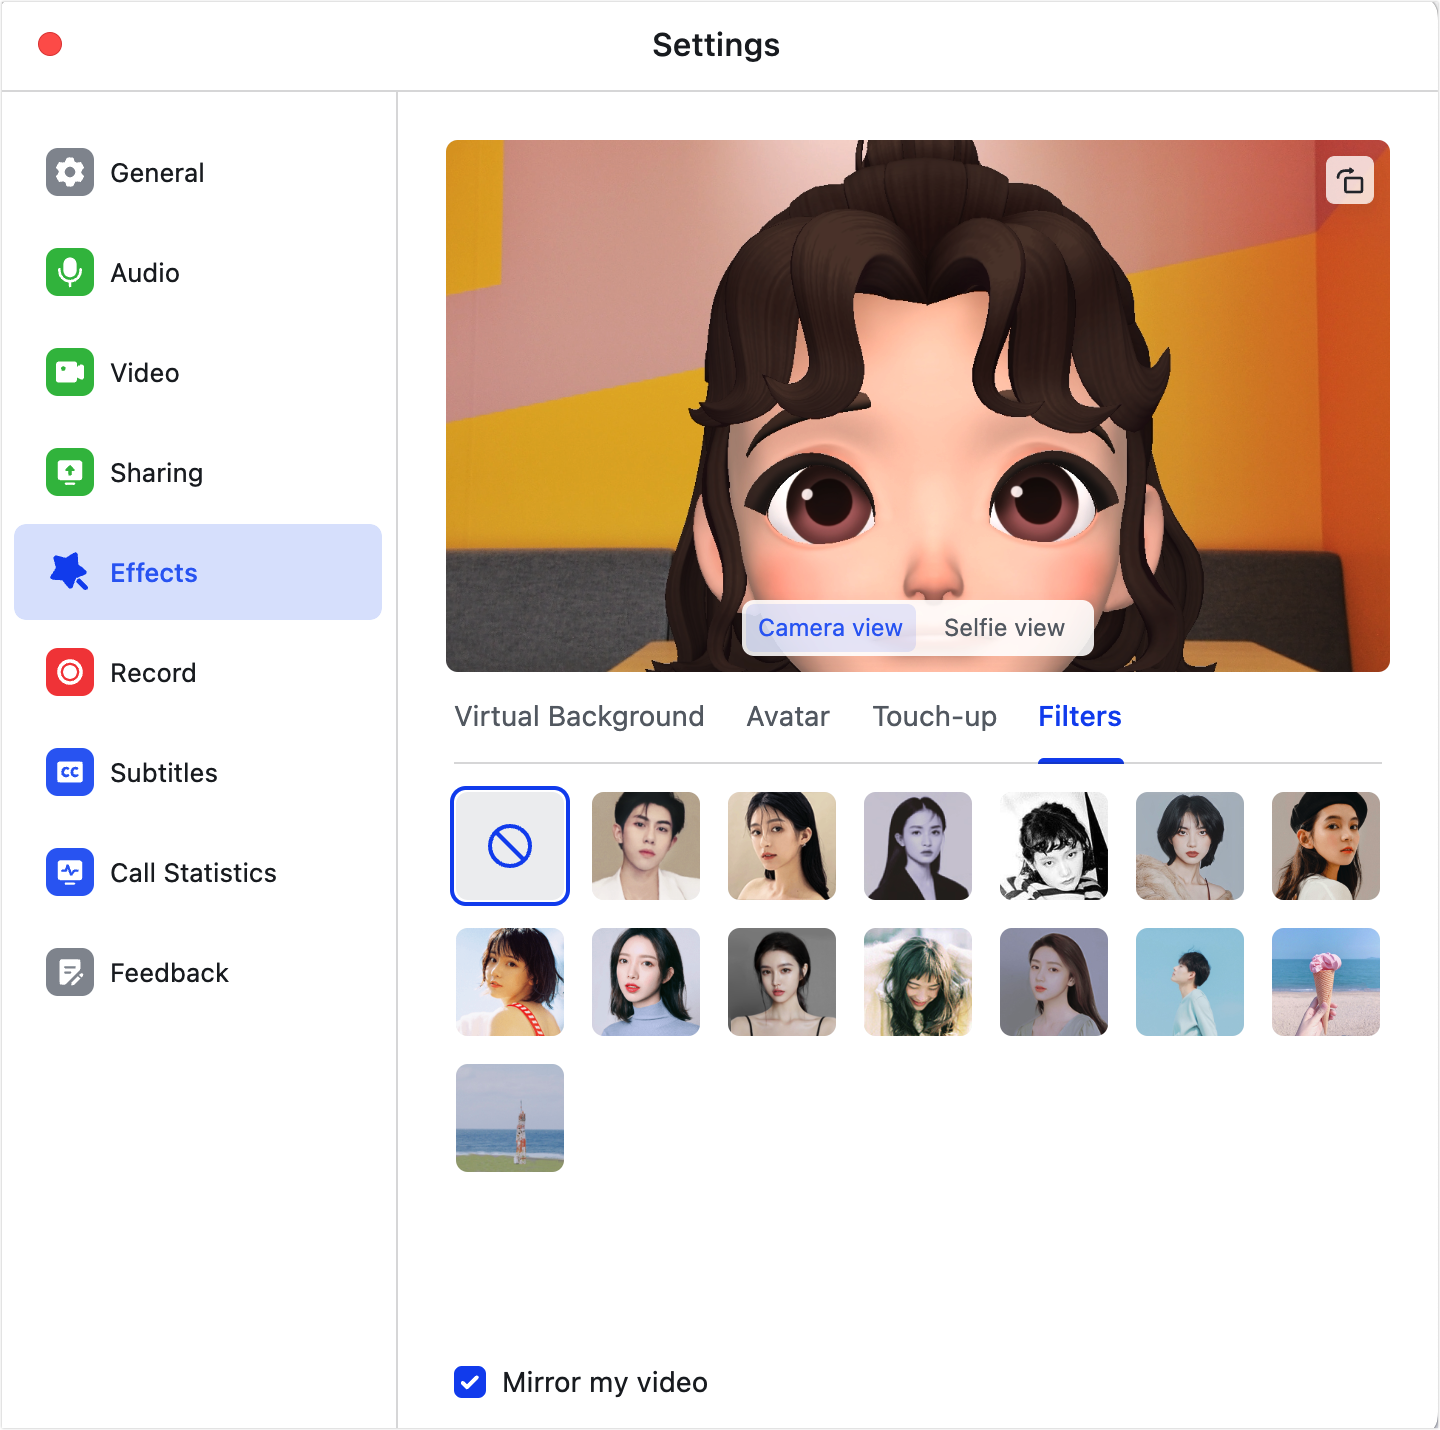Select the Filters tab

click(1080, 717)
